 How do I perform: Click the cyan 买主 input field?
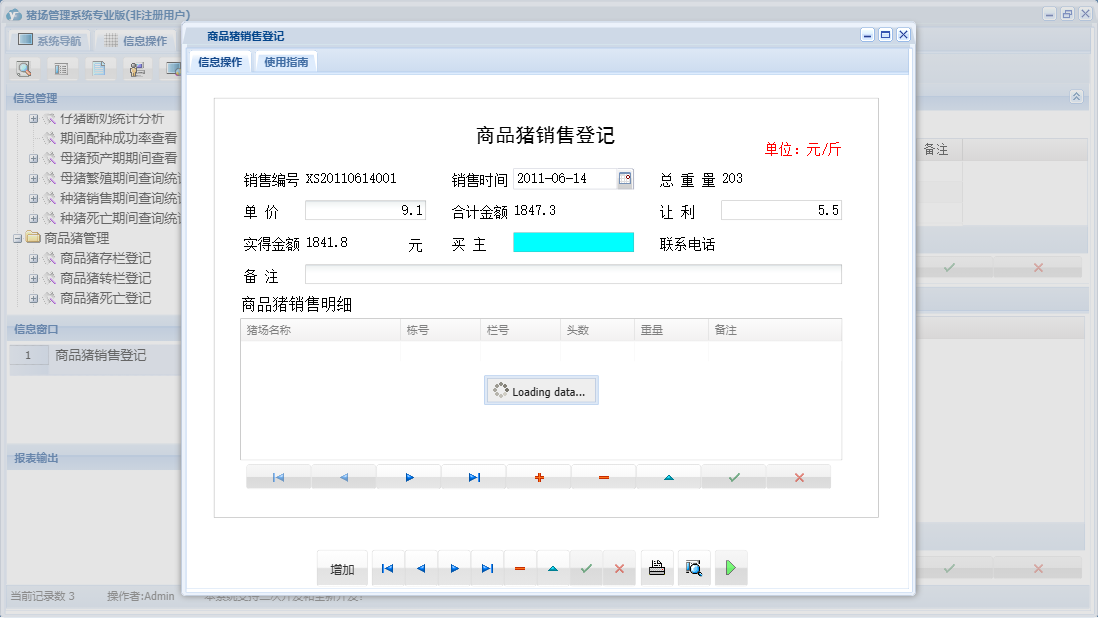[x=572, y=241]
